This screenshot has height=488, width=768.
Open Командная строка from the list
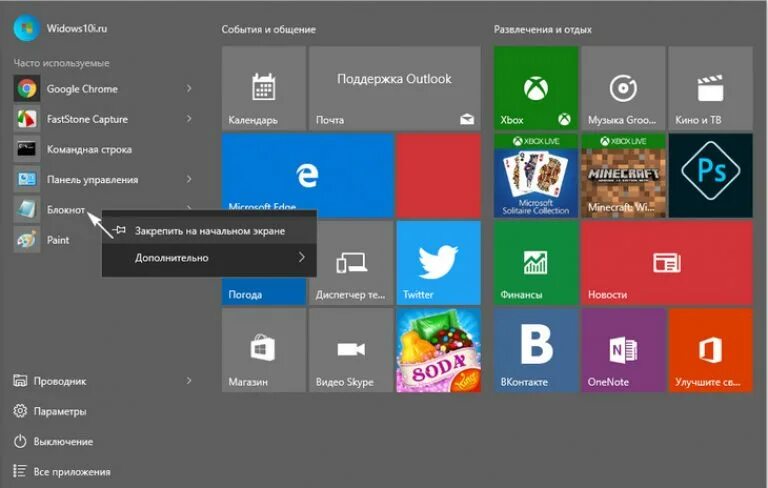(103, 149)
